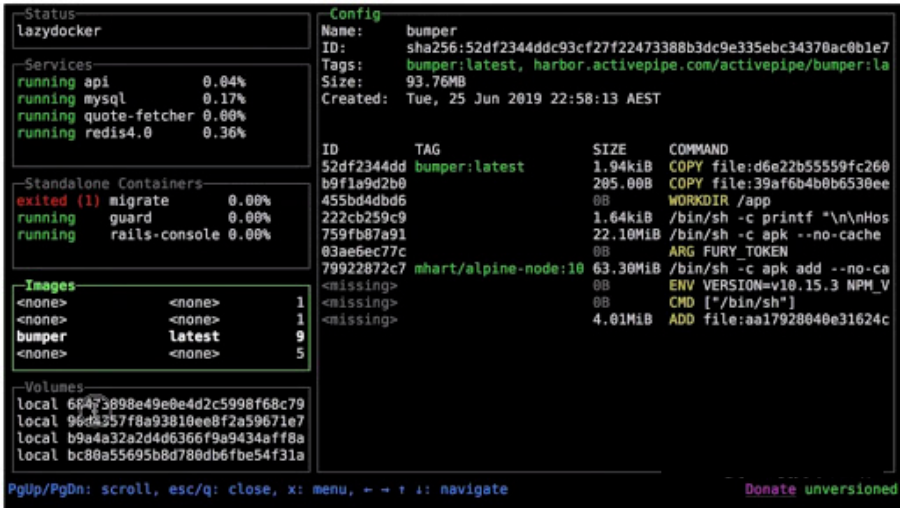Click the 1.64kiB layer size
This screenshot has width=900, height=508.
pos(623,218)
